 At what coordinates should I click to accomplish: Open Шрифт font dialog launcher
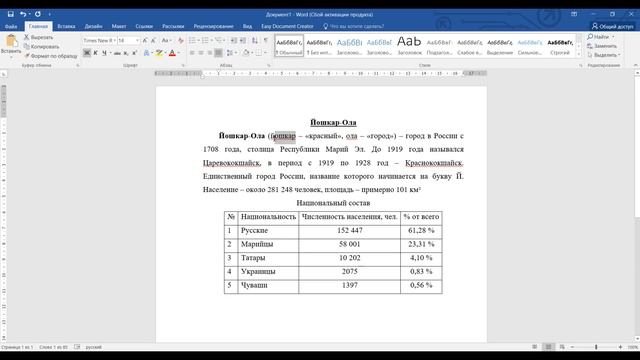pyautogui.click(x=183, y=65)
